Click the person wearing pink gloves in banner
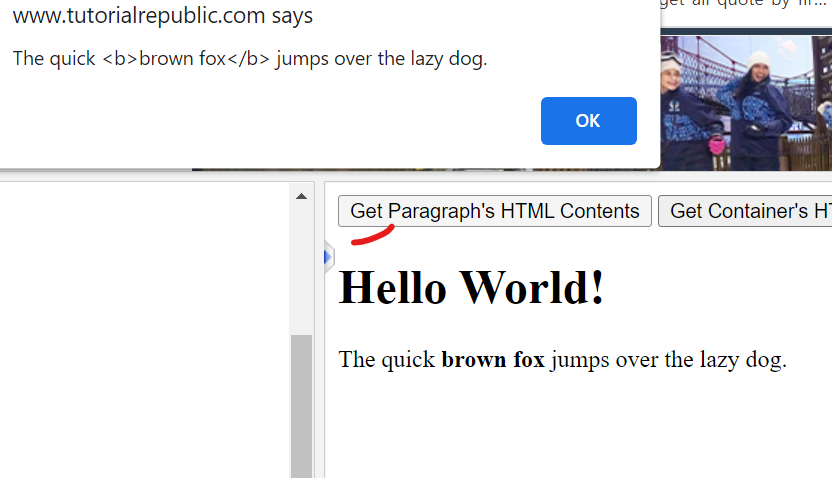The height and width of the screenshot is (478, 832). tap(700, 110)
